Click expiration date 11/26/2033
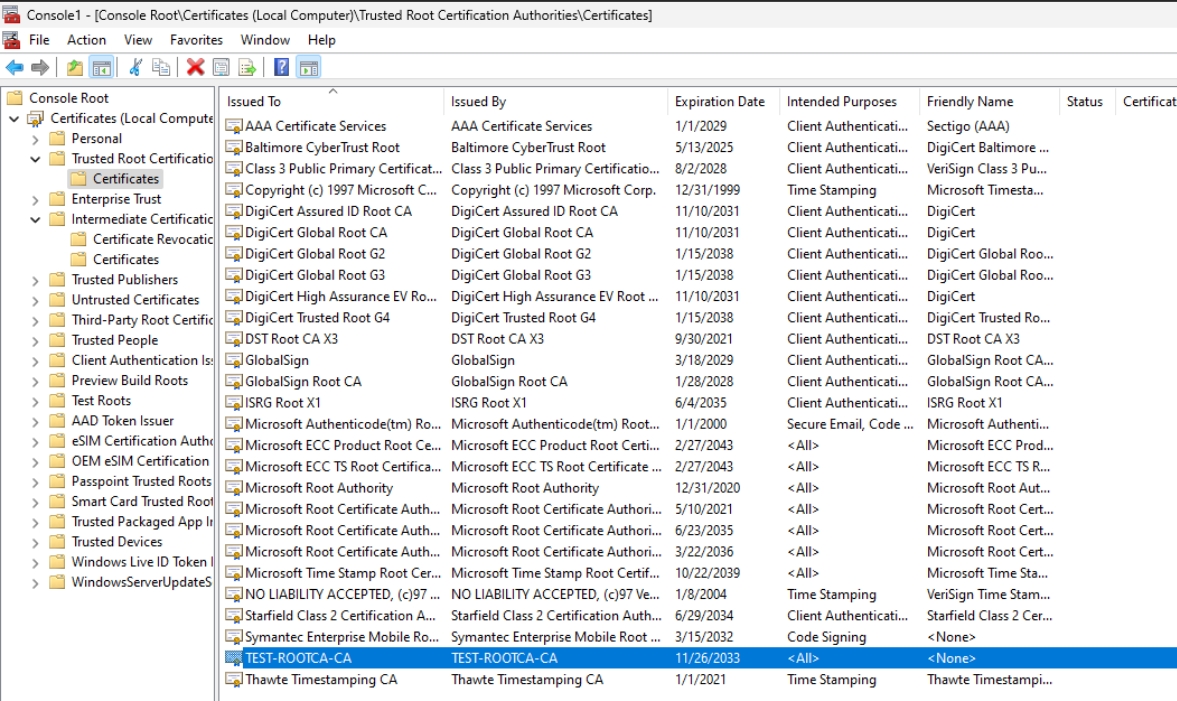Image resolution: width=1177 pixels, height=701 pixels. click(707, 658)
